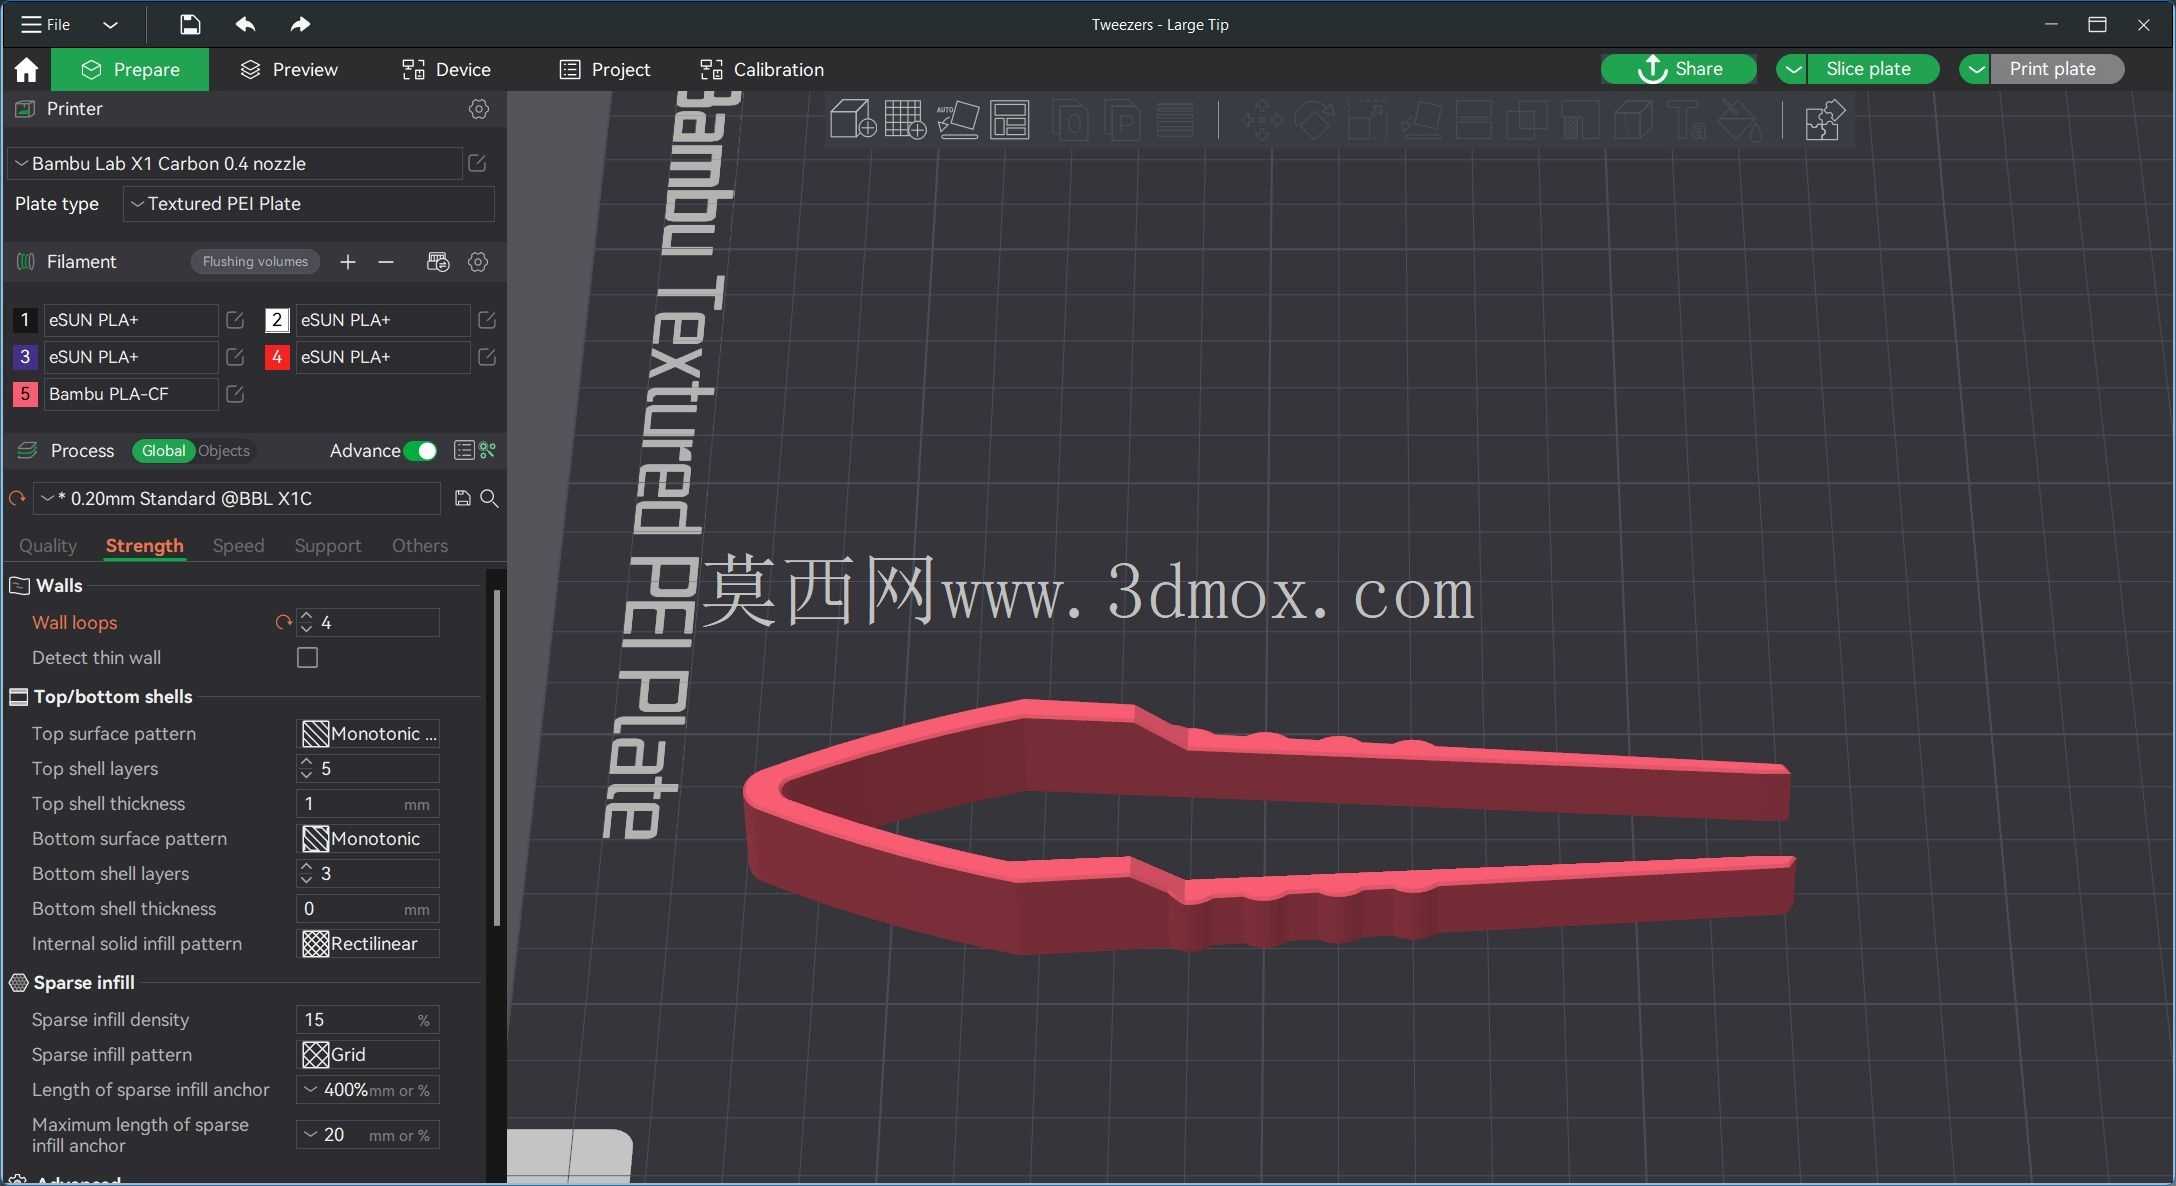Open the Slice plate options arrow
The height and width of the screenshot is (1186, 2176).
click(x=1792, y=69)
